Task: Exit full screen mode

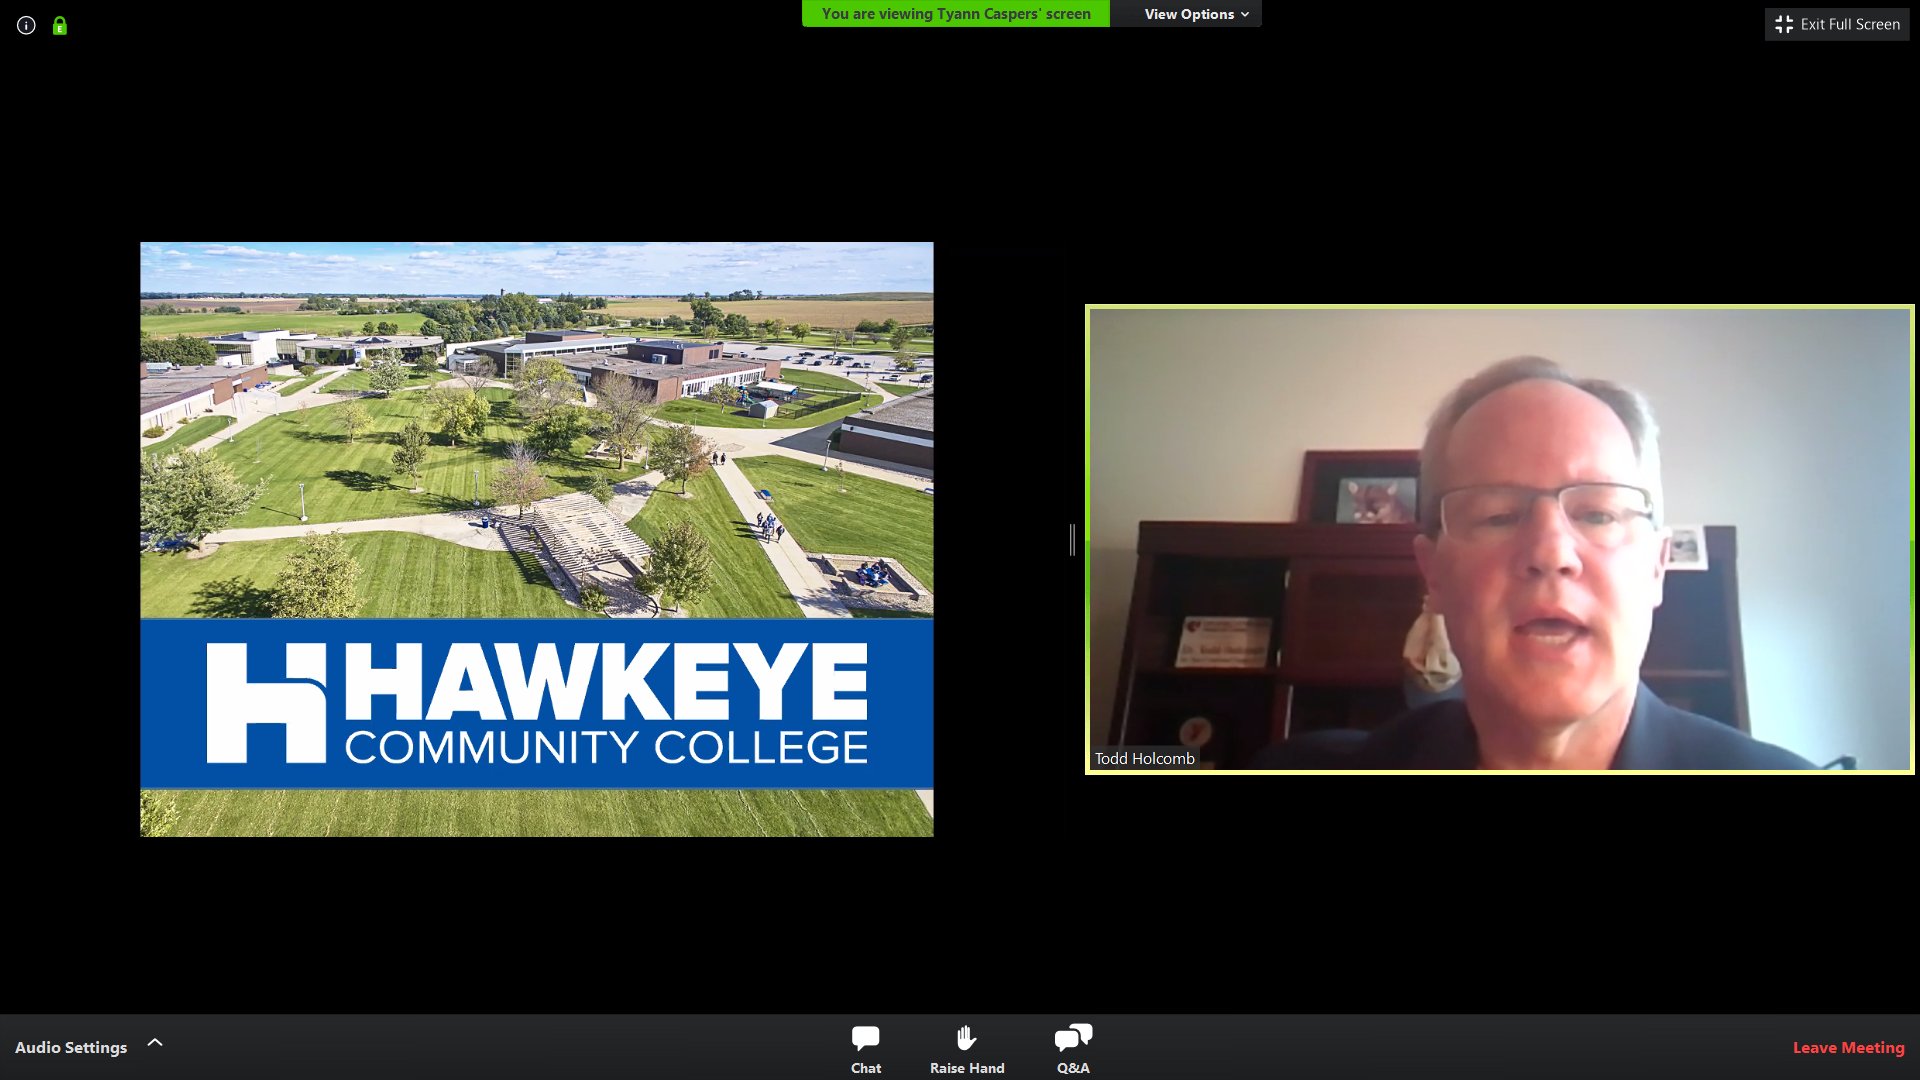Action: tap(1836, 23)
